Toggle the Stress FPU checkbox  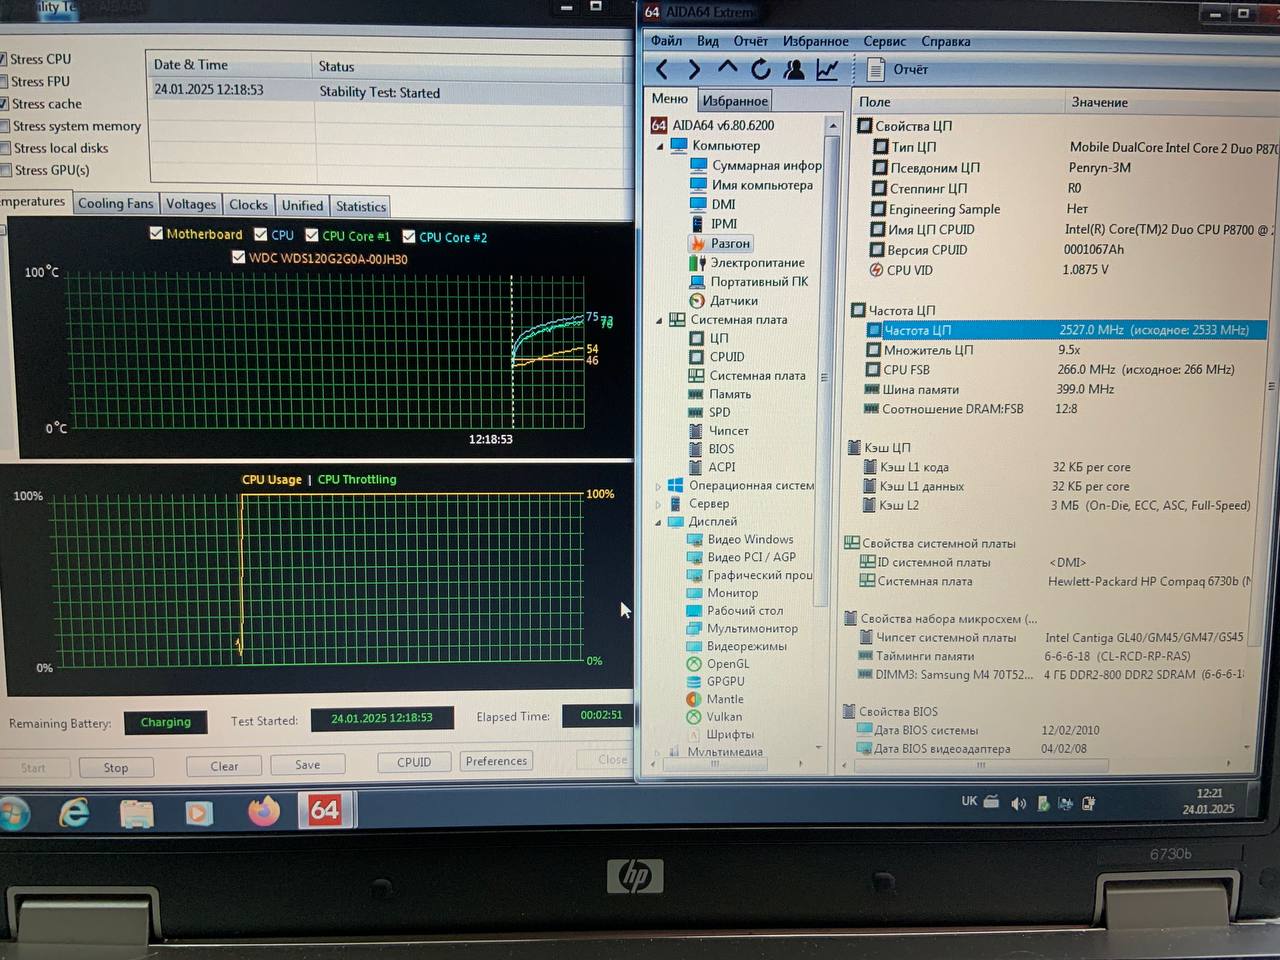[x=3, y=81]
